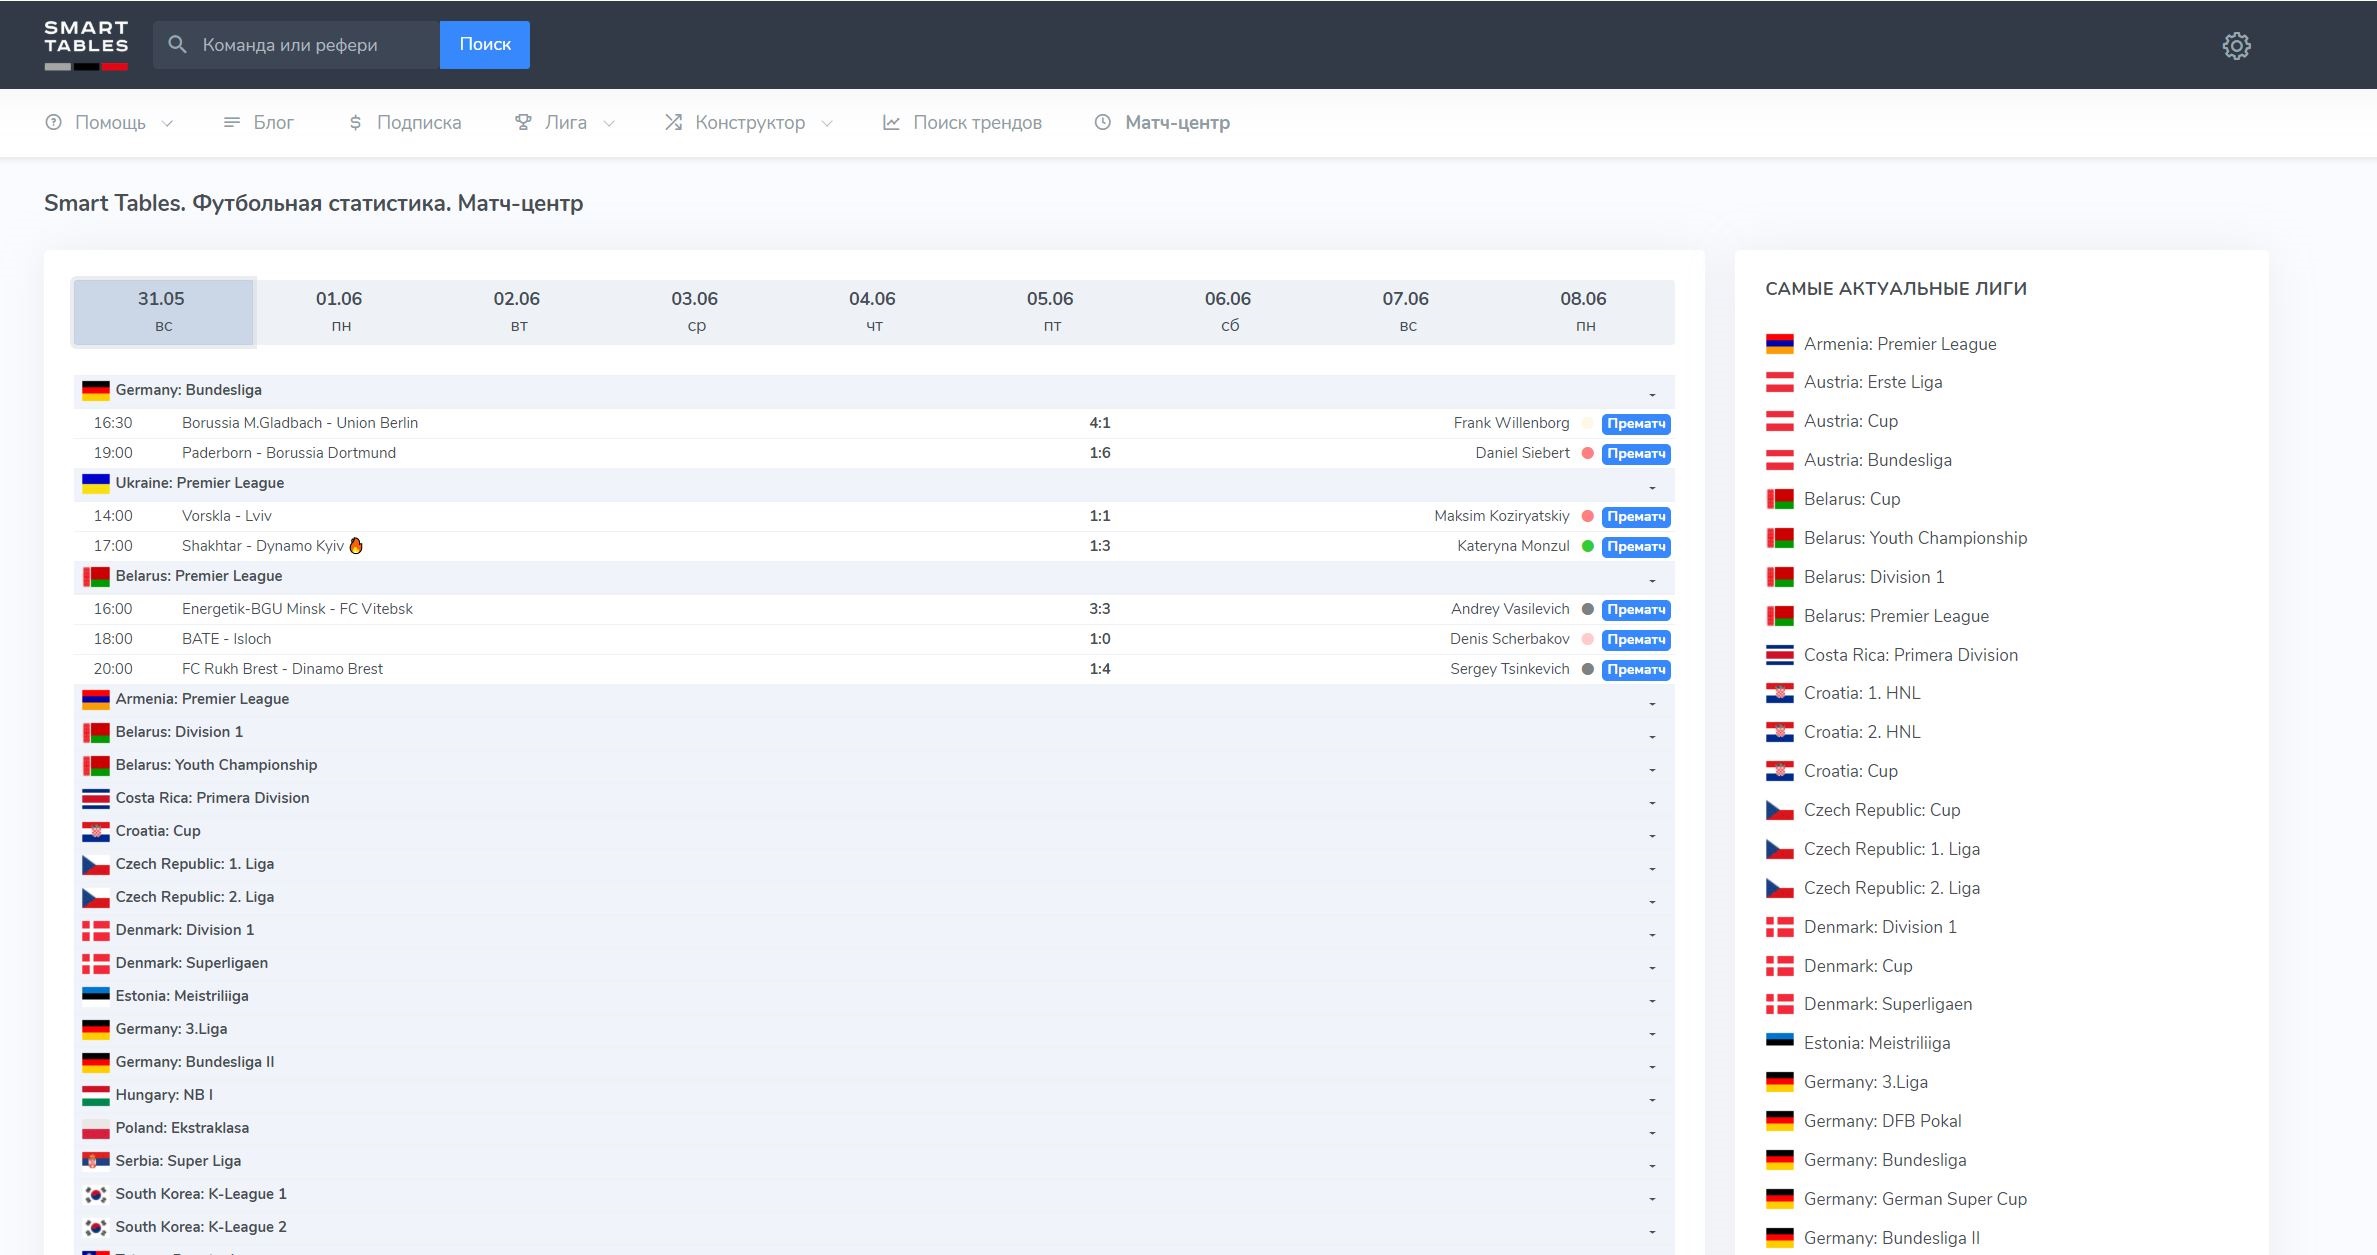Click green dot next to Kateryna Monzul

click(1587, 546)
